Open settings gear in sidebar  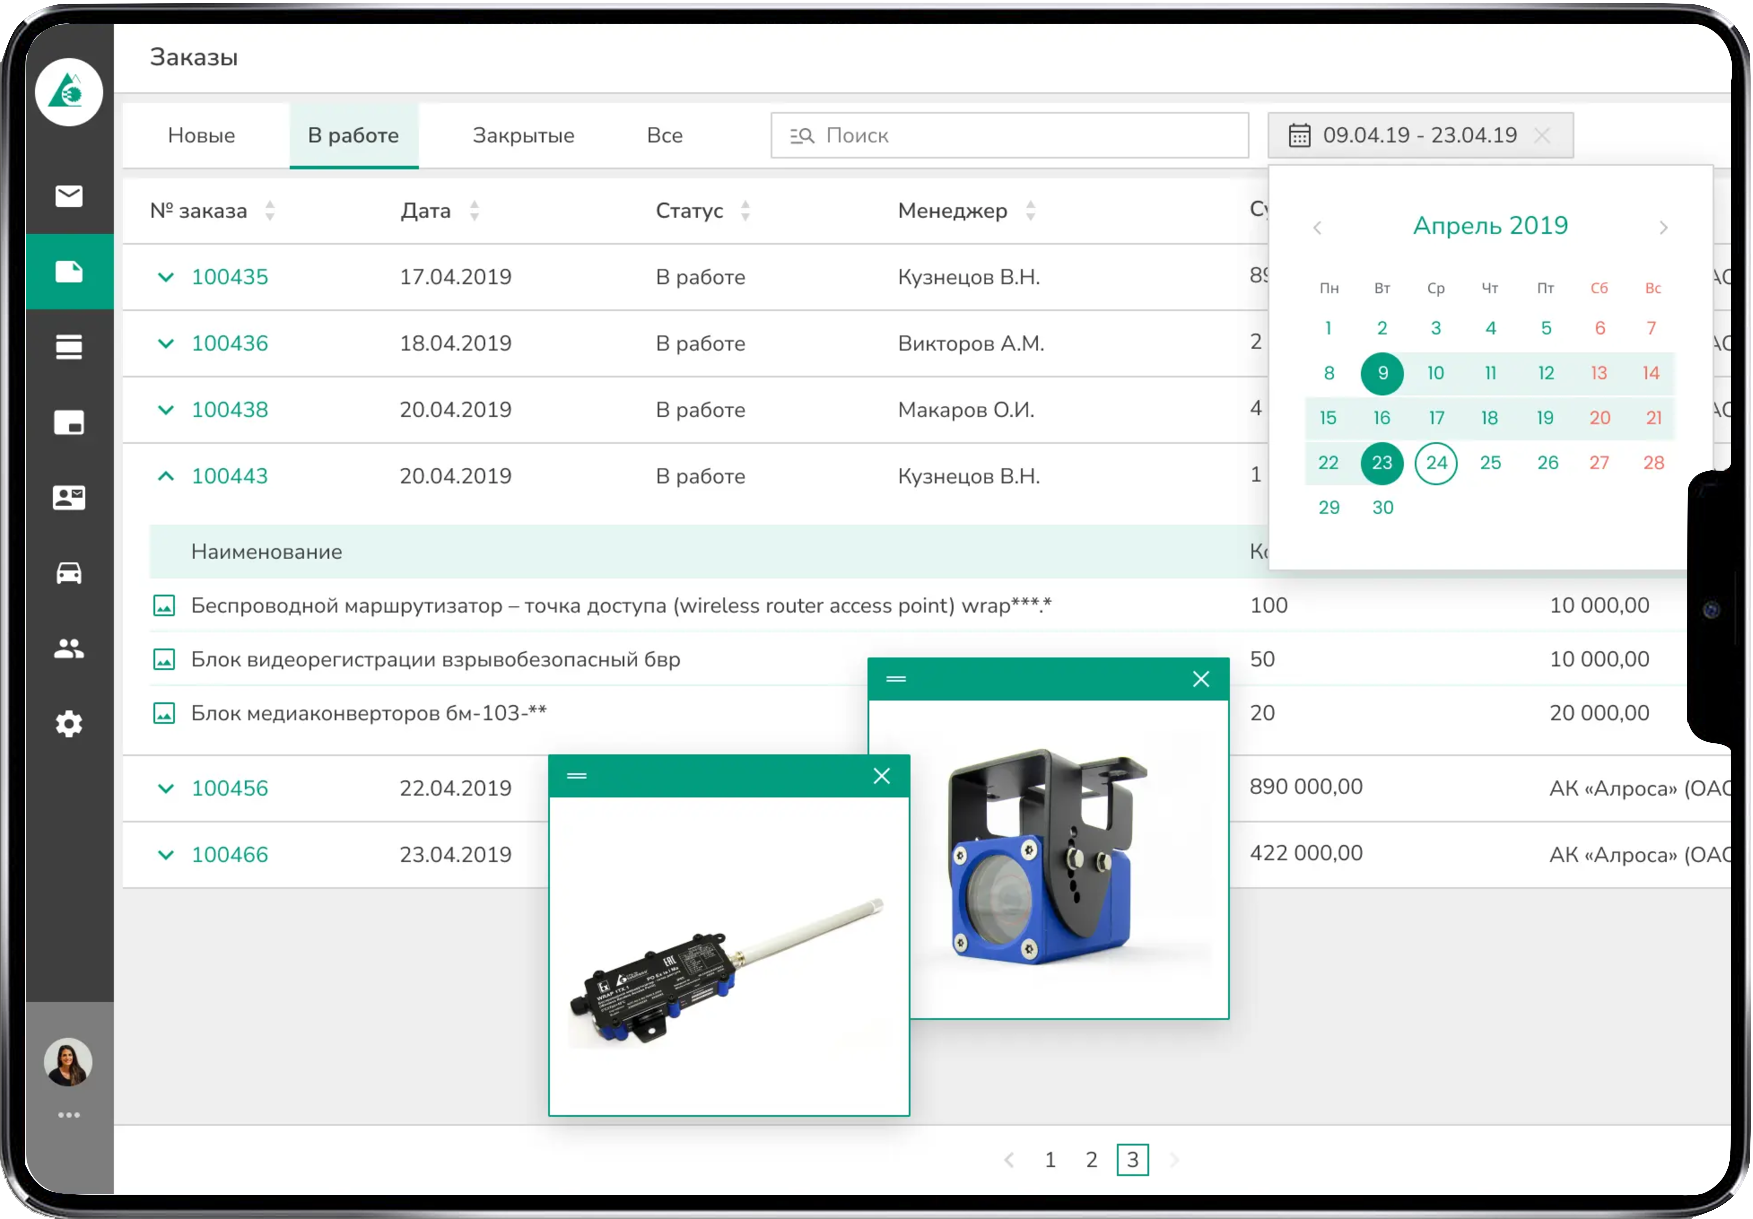click(69, 724)
